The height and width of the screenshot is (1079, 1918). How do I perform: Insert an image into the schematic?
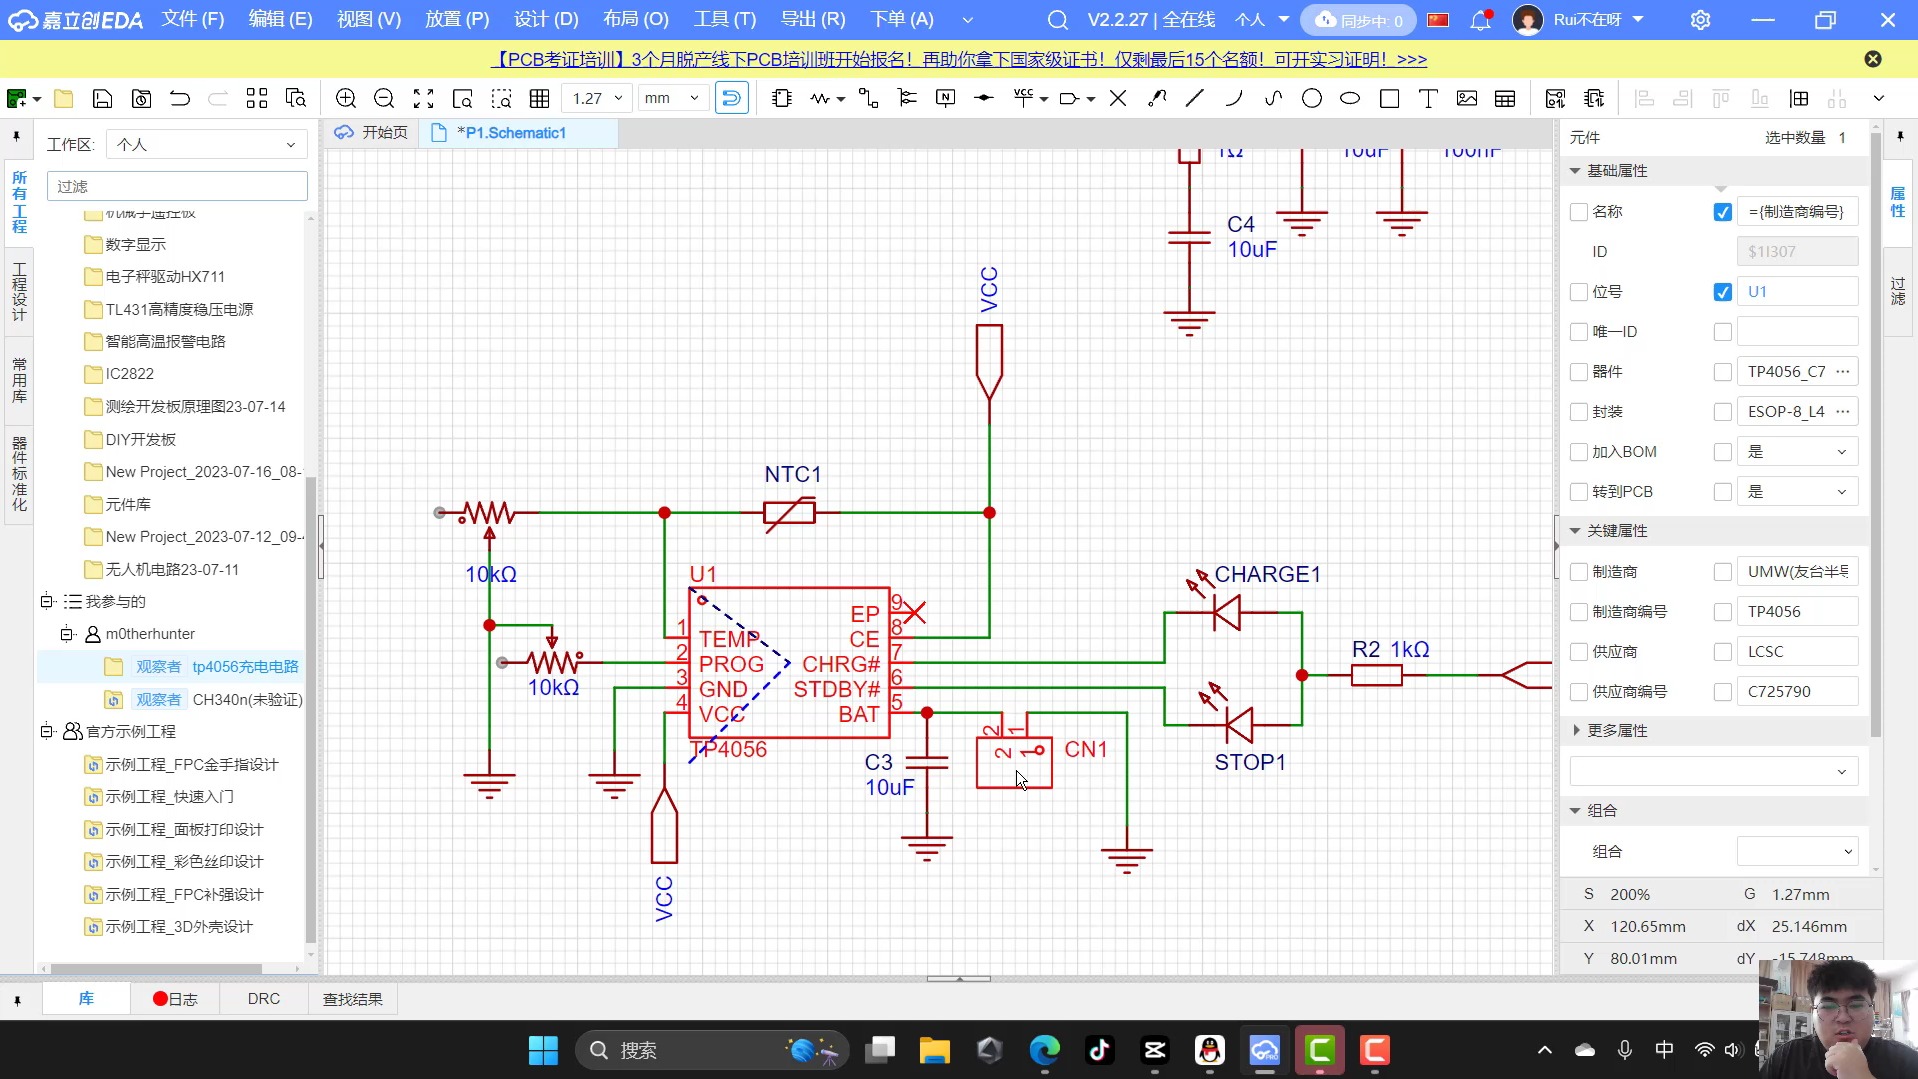(x=1467, y=98)
